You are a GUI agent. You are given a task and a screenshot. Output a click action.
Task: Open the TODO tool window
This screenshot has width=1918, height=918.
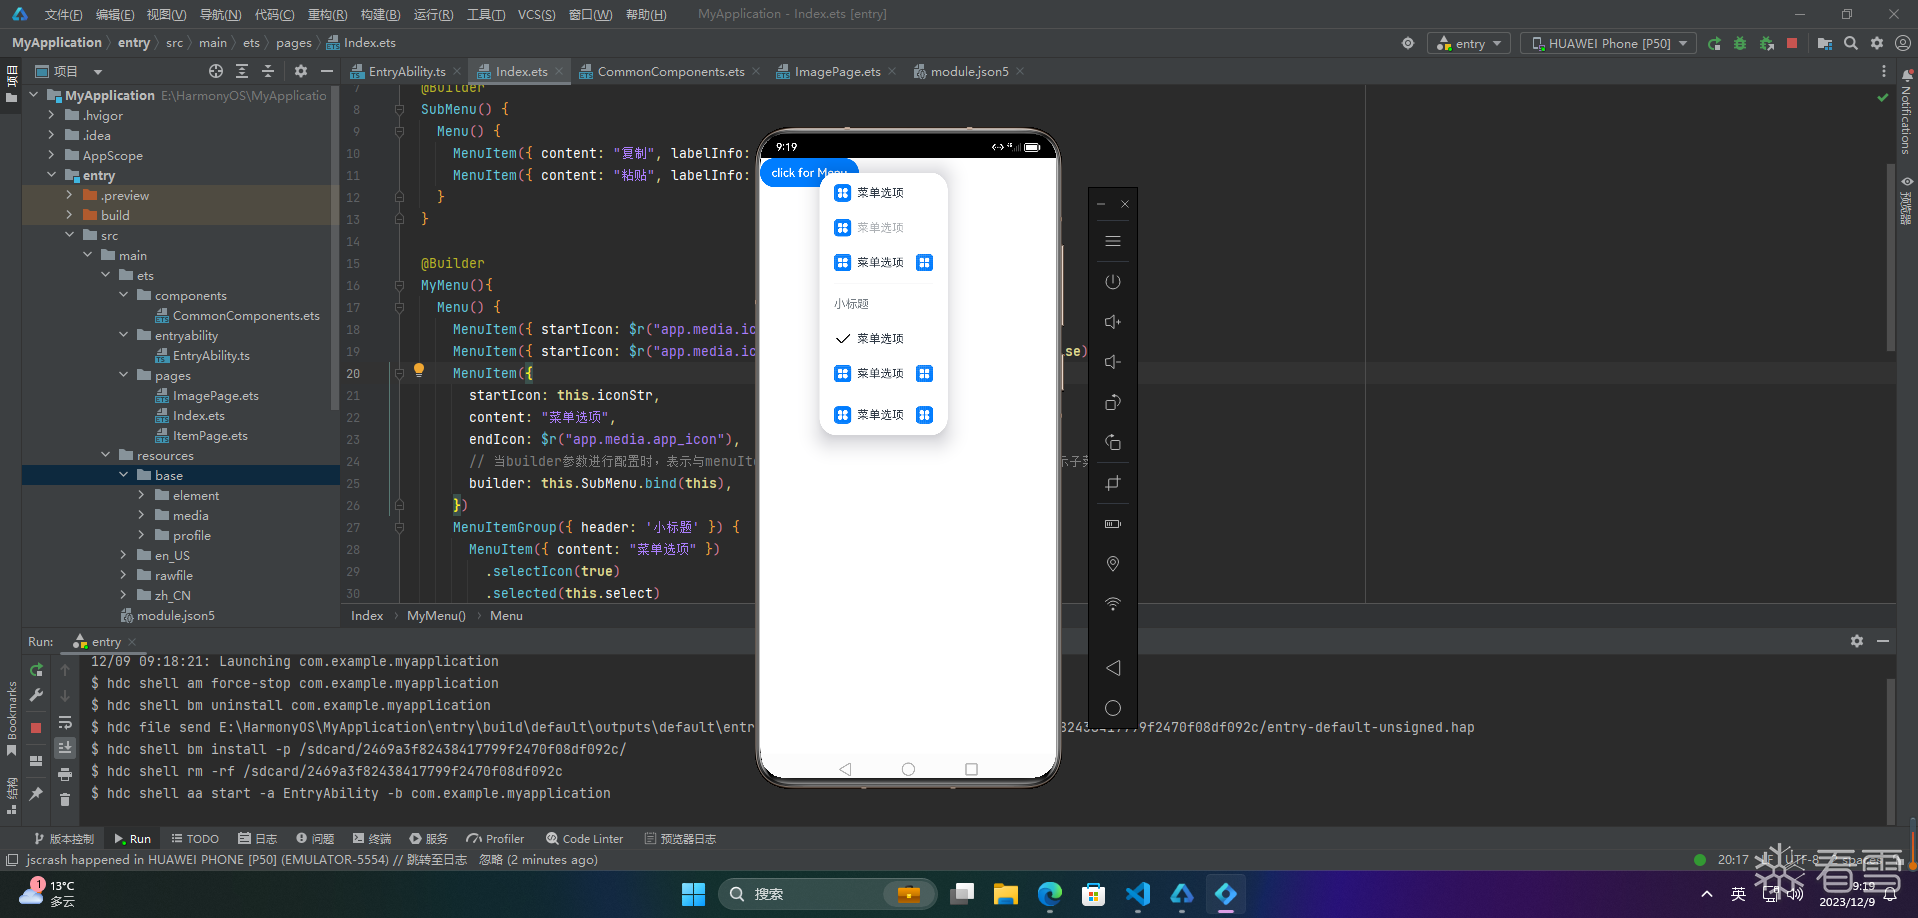[195, 839]
